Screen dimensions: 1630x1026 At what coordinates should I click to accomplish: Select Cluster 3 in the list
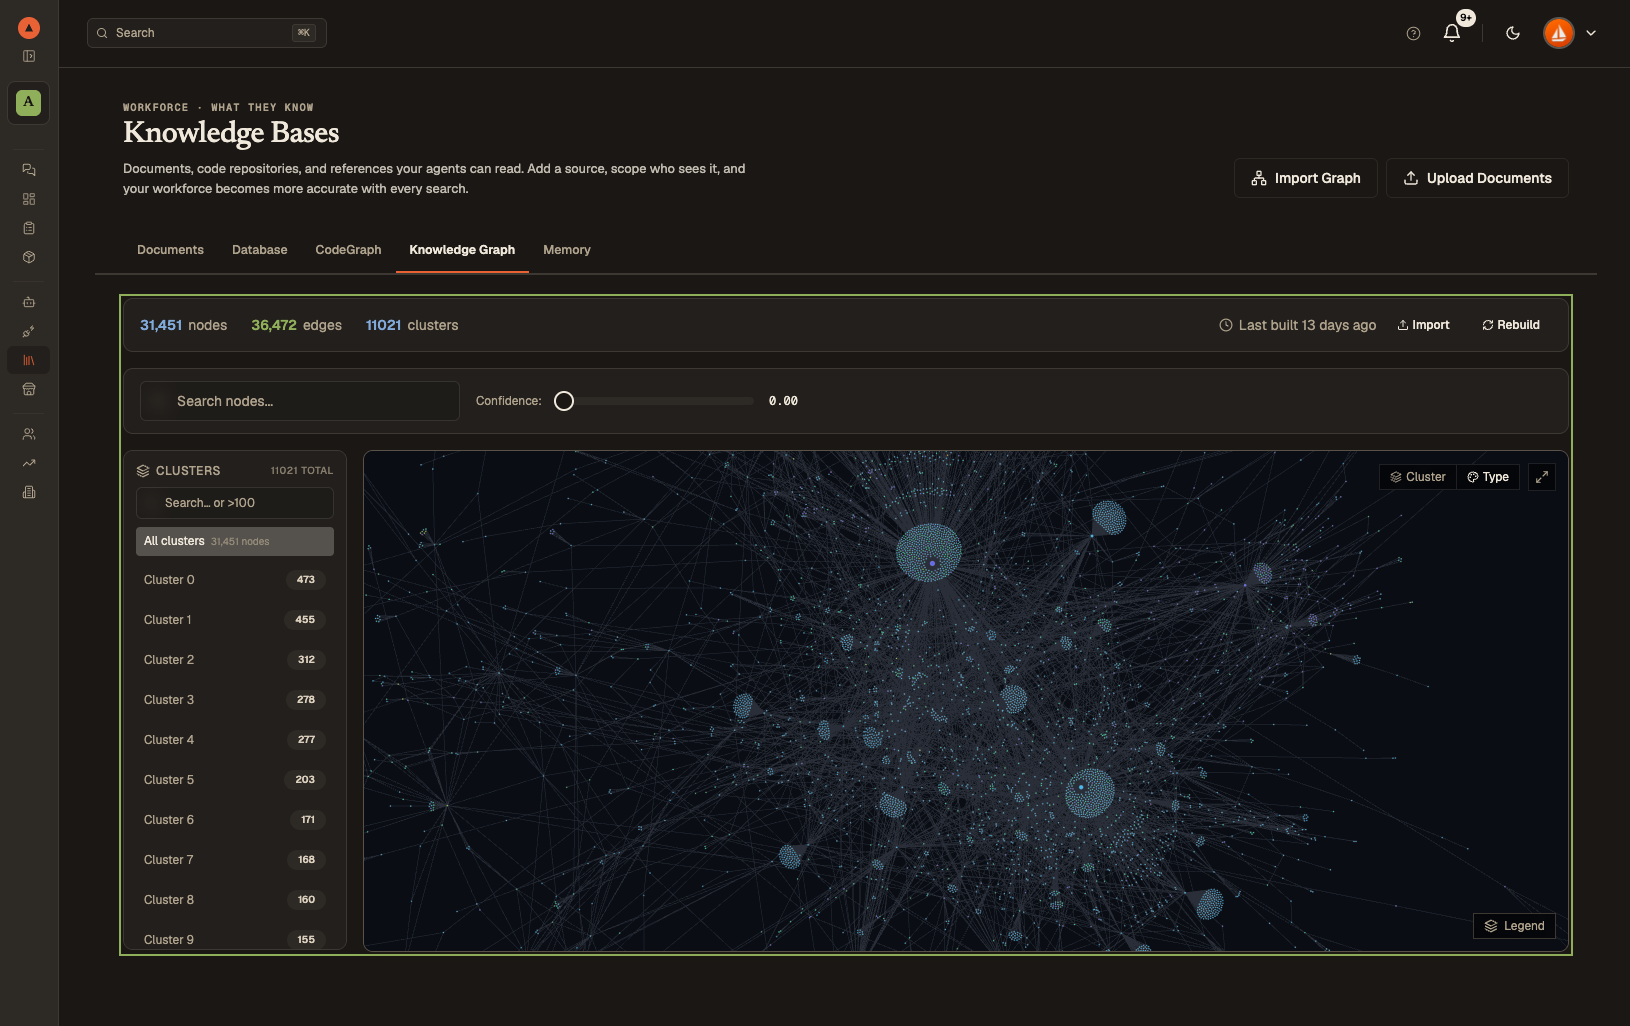click(235, 700)
